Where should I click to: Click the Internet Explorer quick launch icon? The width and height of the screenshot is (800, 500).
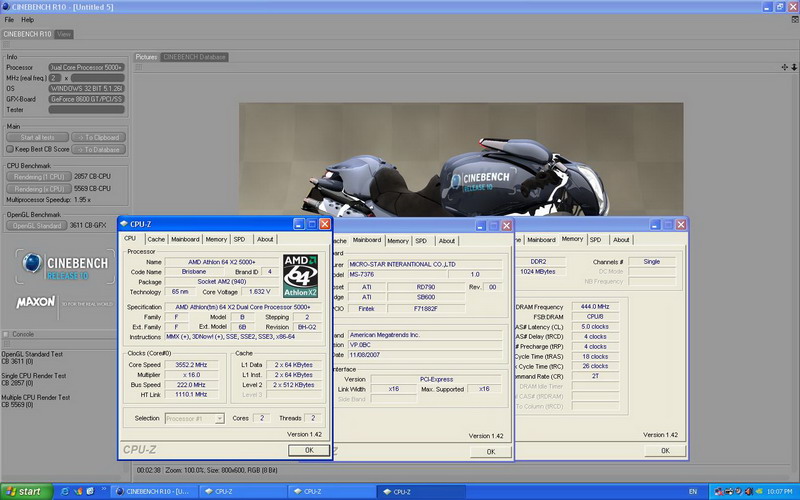click(63, 491)
